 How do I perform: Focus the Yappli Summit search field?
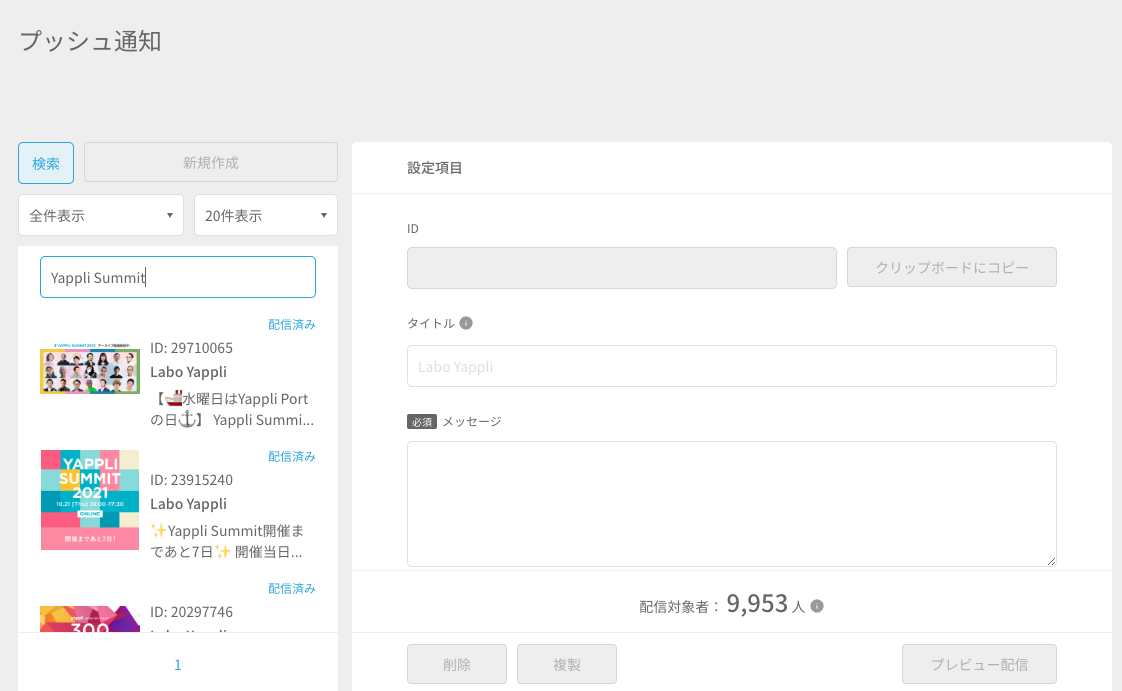(x=177, y=277)
